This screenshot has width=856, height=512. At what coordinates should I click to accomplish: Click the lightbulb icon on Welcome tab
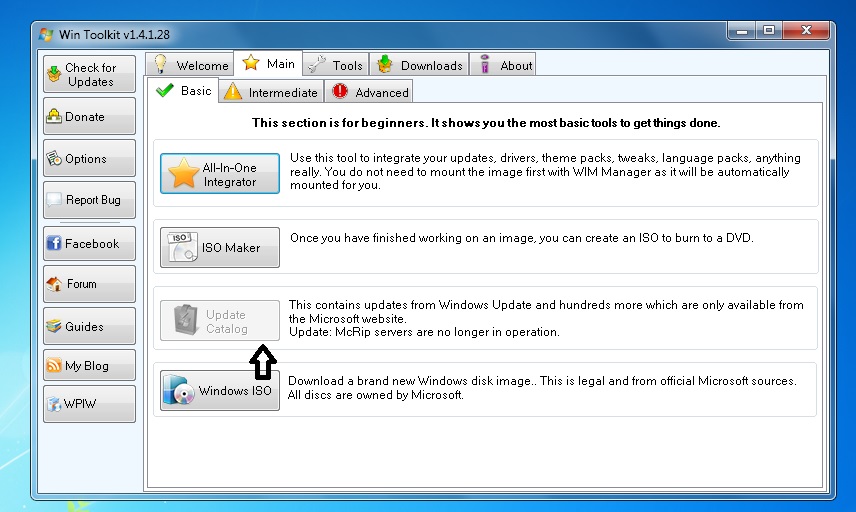click(x=160, y=64)
